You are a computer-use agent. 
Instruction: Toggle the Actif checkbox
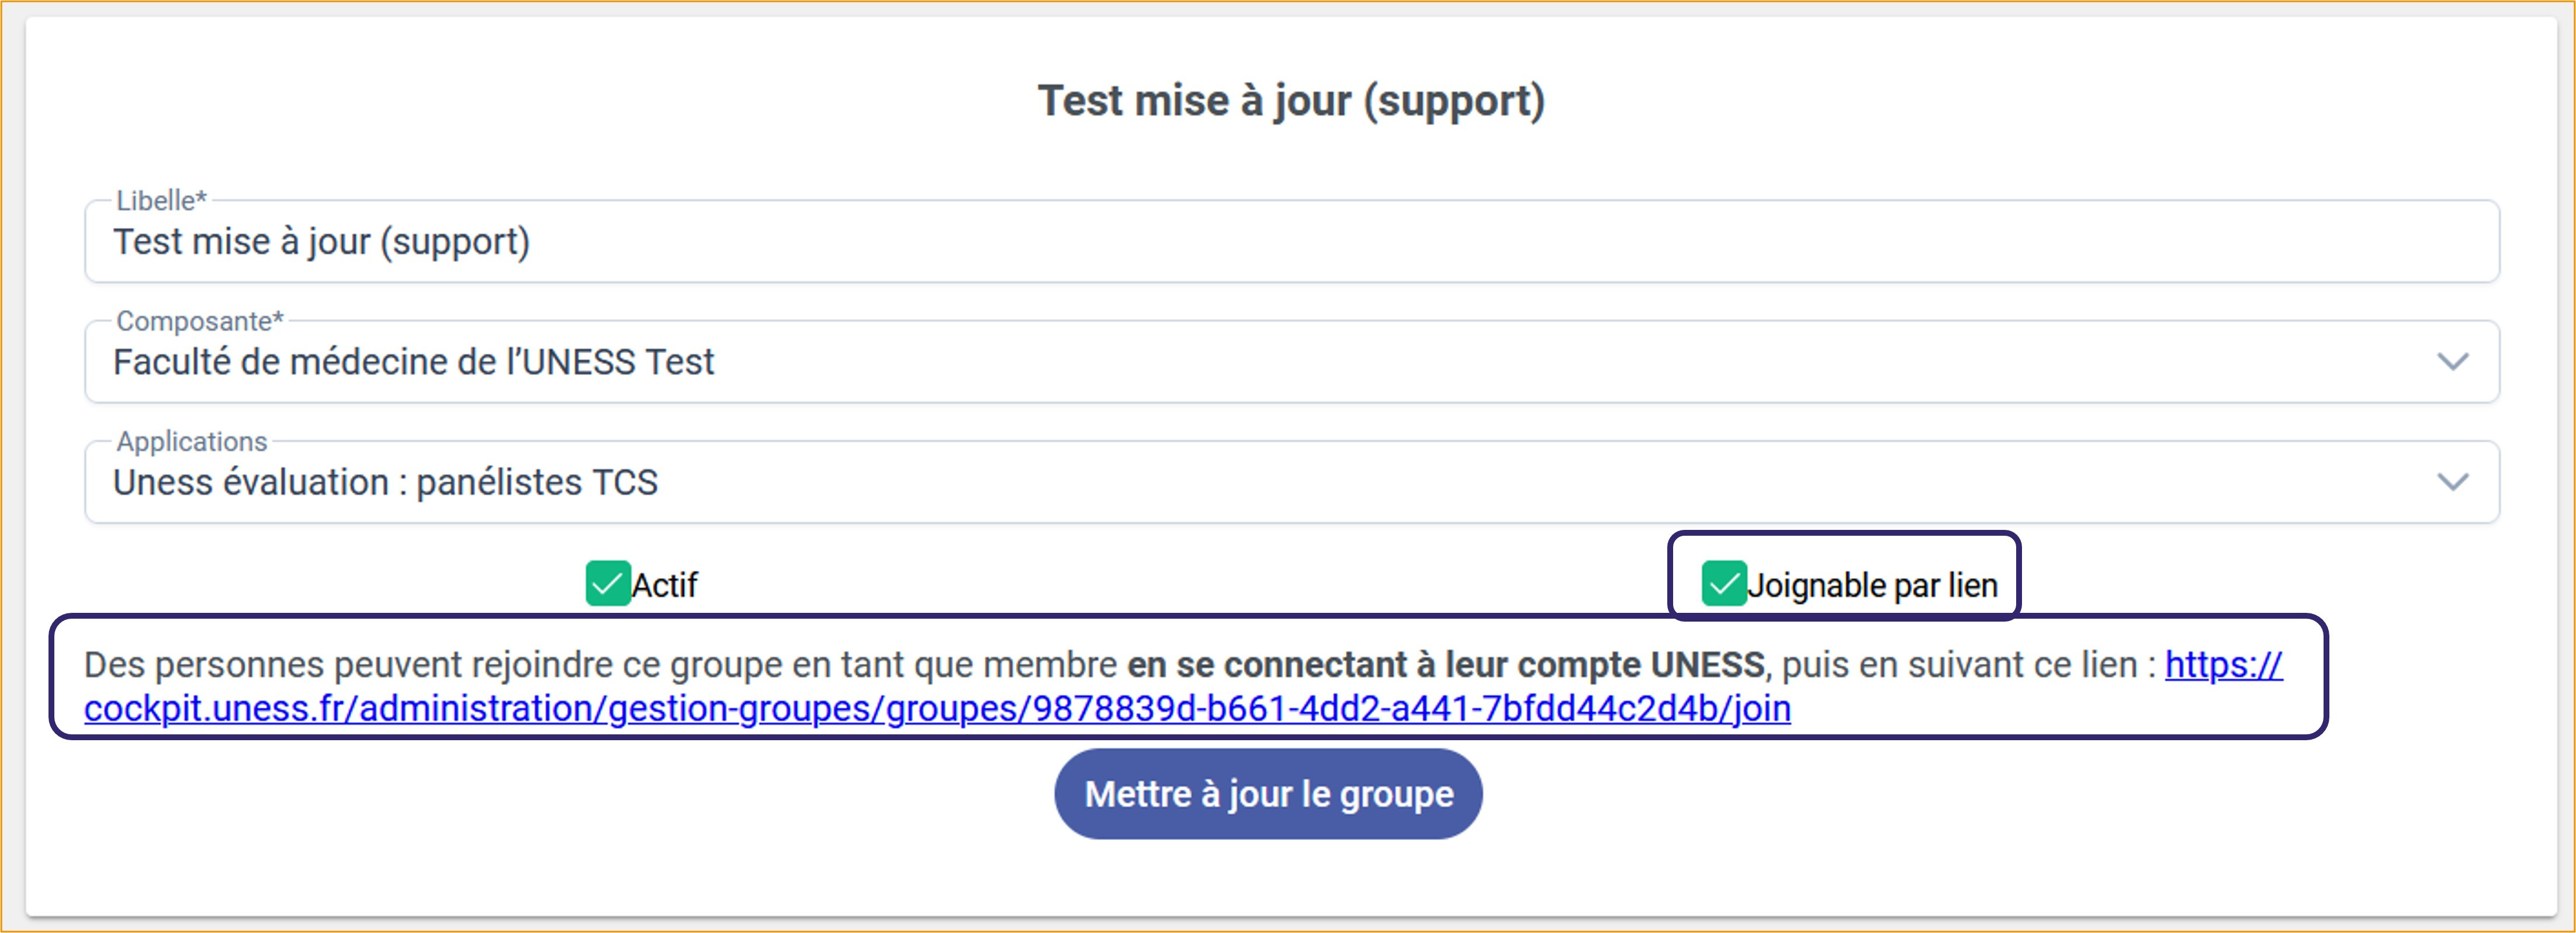point(607,584)
